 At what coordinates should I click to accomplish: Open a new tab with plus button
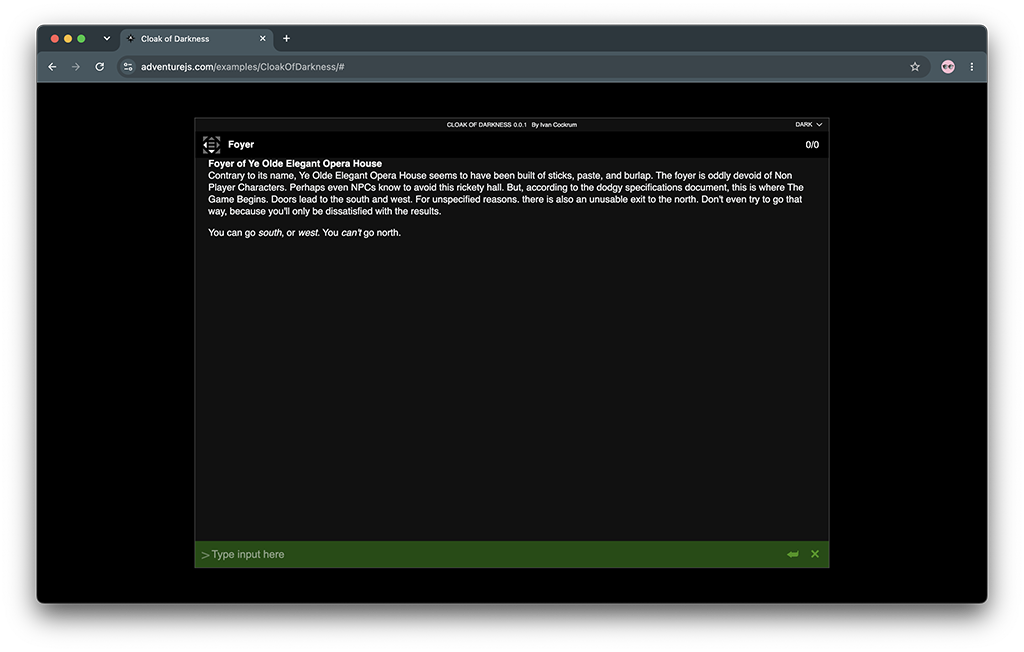(x=286, y=39)
